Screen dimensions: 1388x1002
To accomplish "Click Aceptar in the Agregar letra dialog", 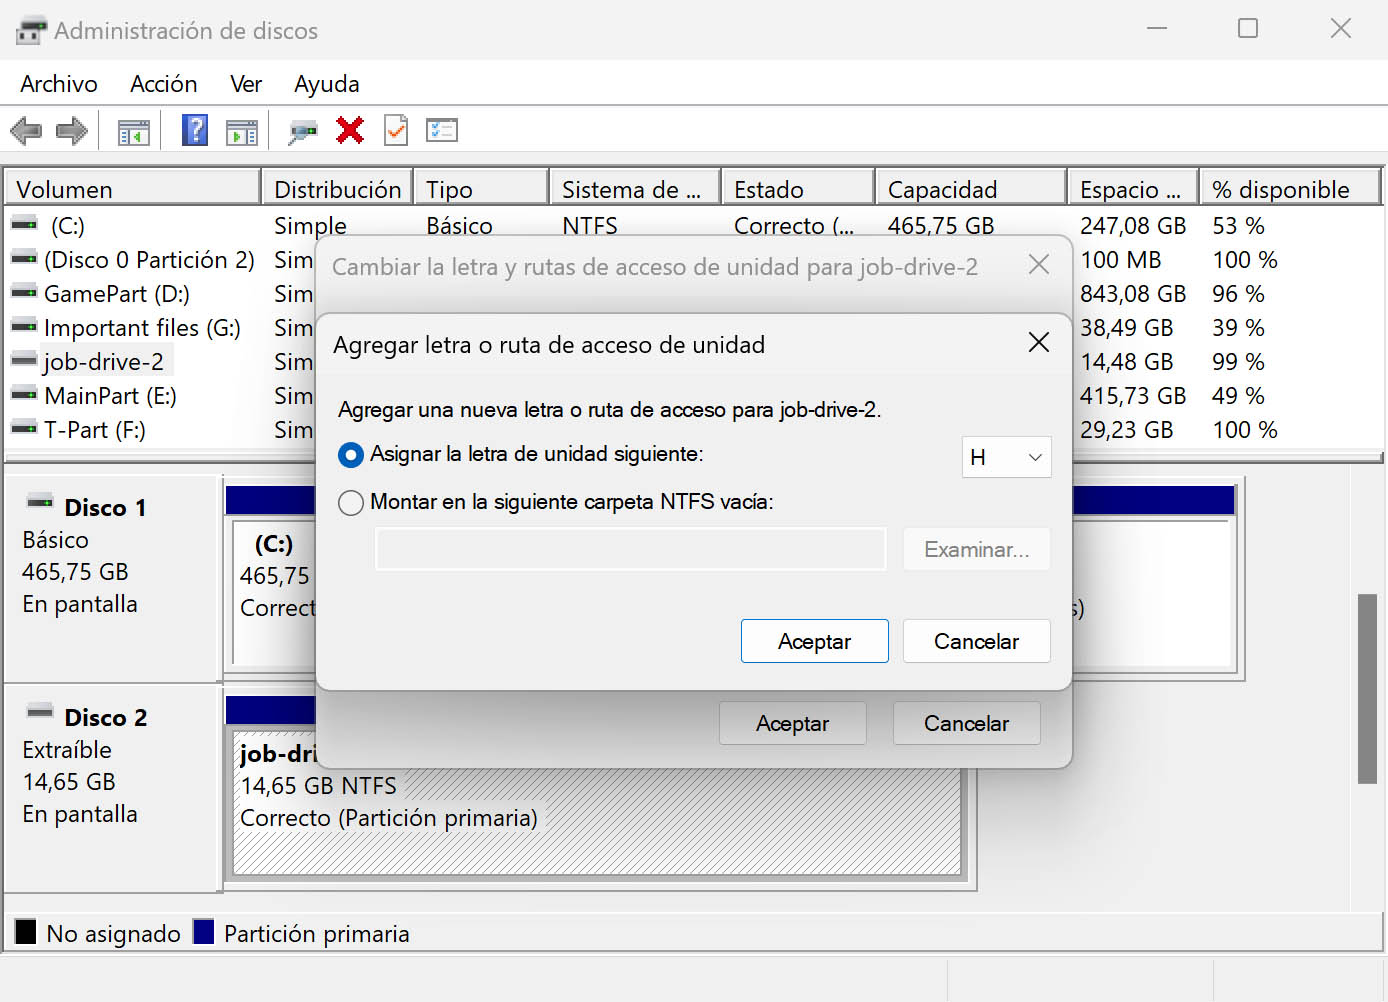I will (814, 641).
